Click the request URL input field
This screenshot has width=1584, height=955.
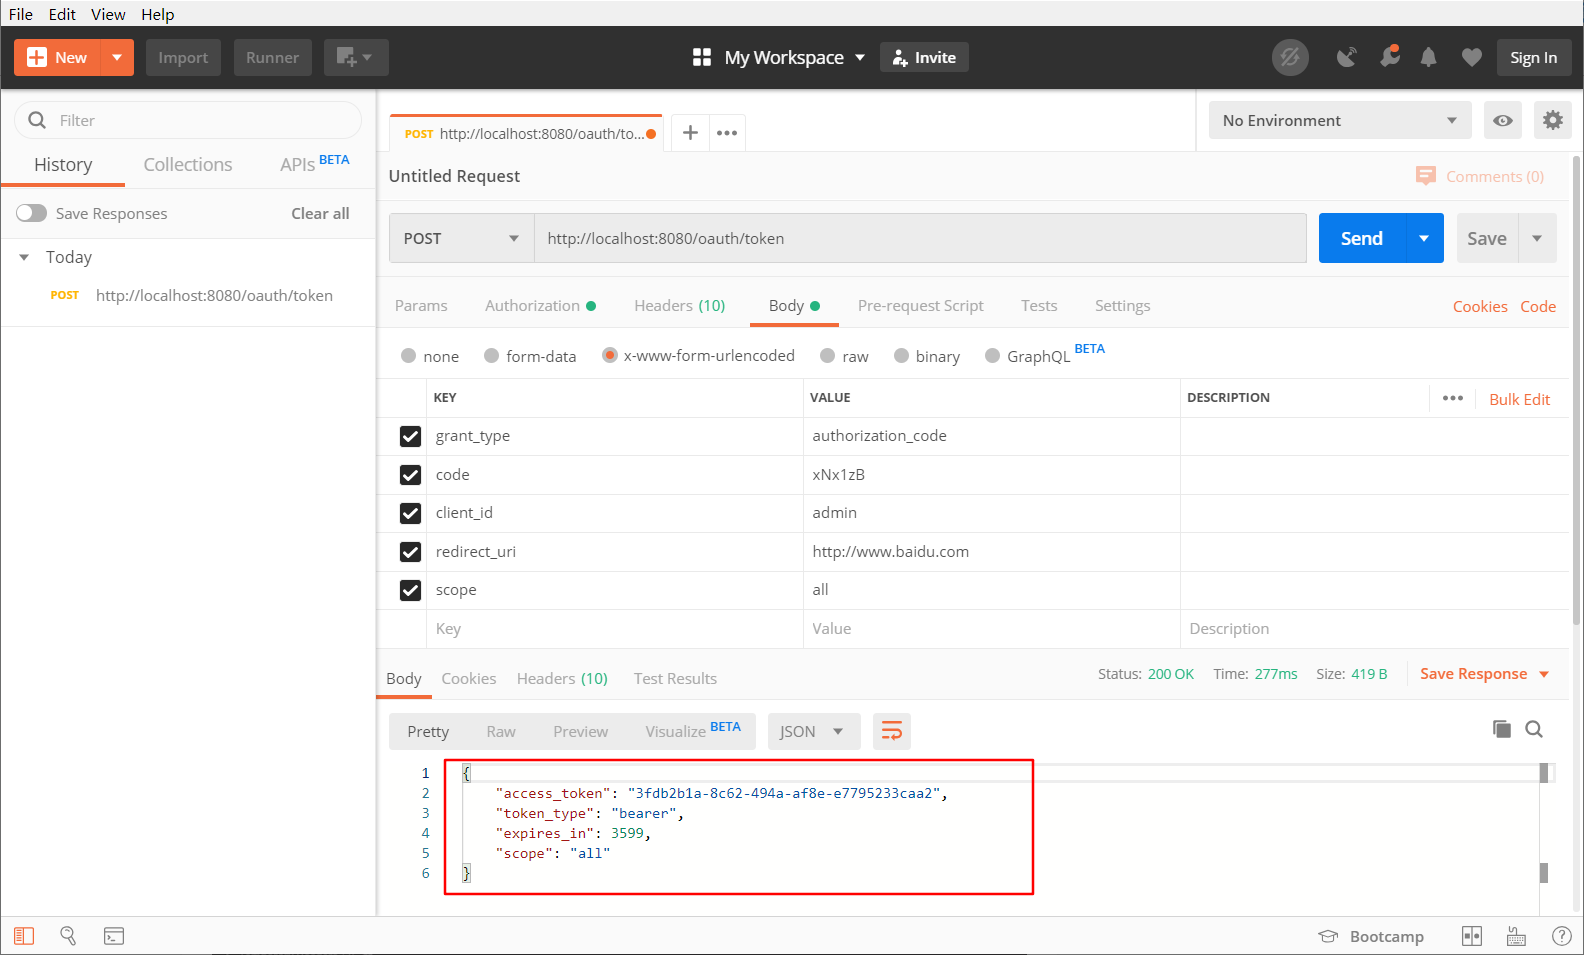tap(920, 239)
